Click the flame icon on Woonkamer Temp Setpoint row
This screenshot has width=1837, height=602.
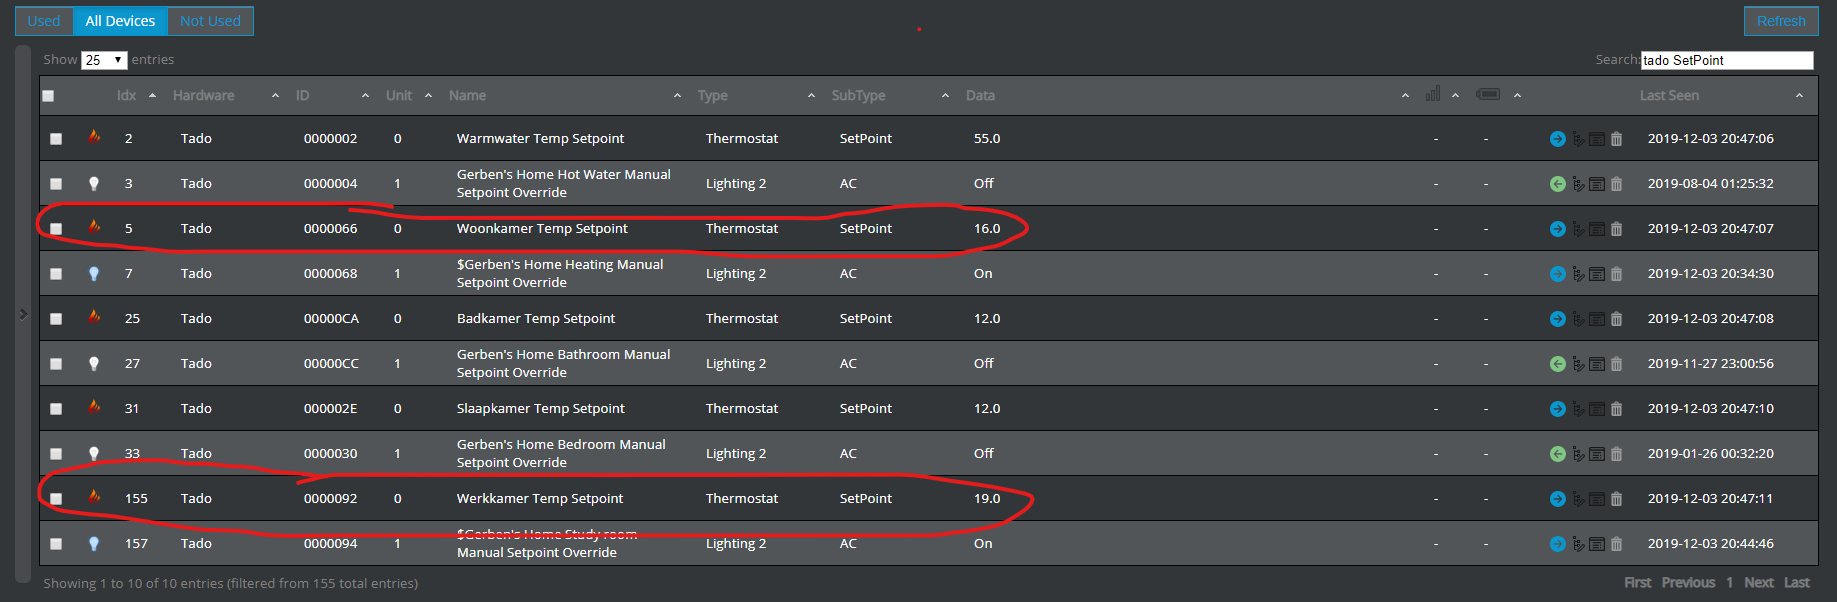pyautogui.click(x=94, y=227)
